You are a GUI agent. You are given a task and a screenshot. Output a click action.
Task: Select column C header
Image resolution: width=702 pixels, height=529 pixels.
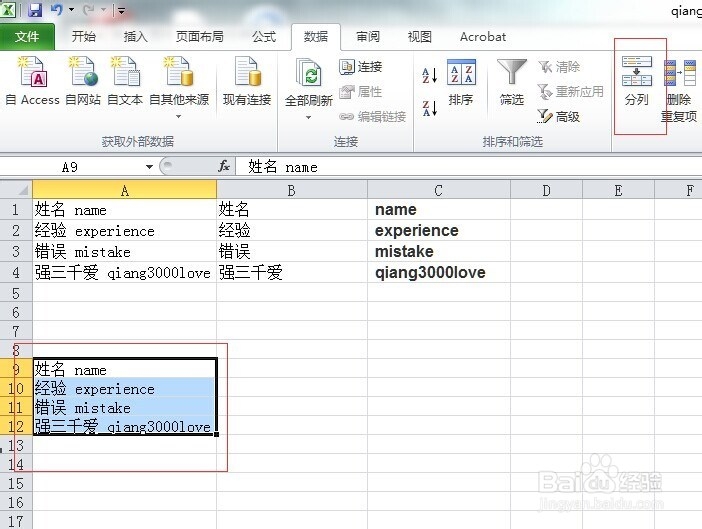pos(439,191)
